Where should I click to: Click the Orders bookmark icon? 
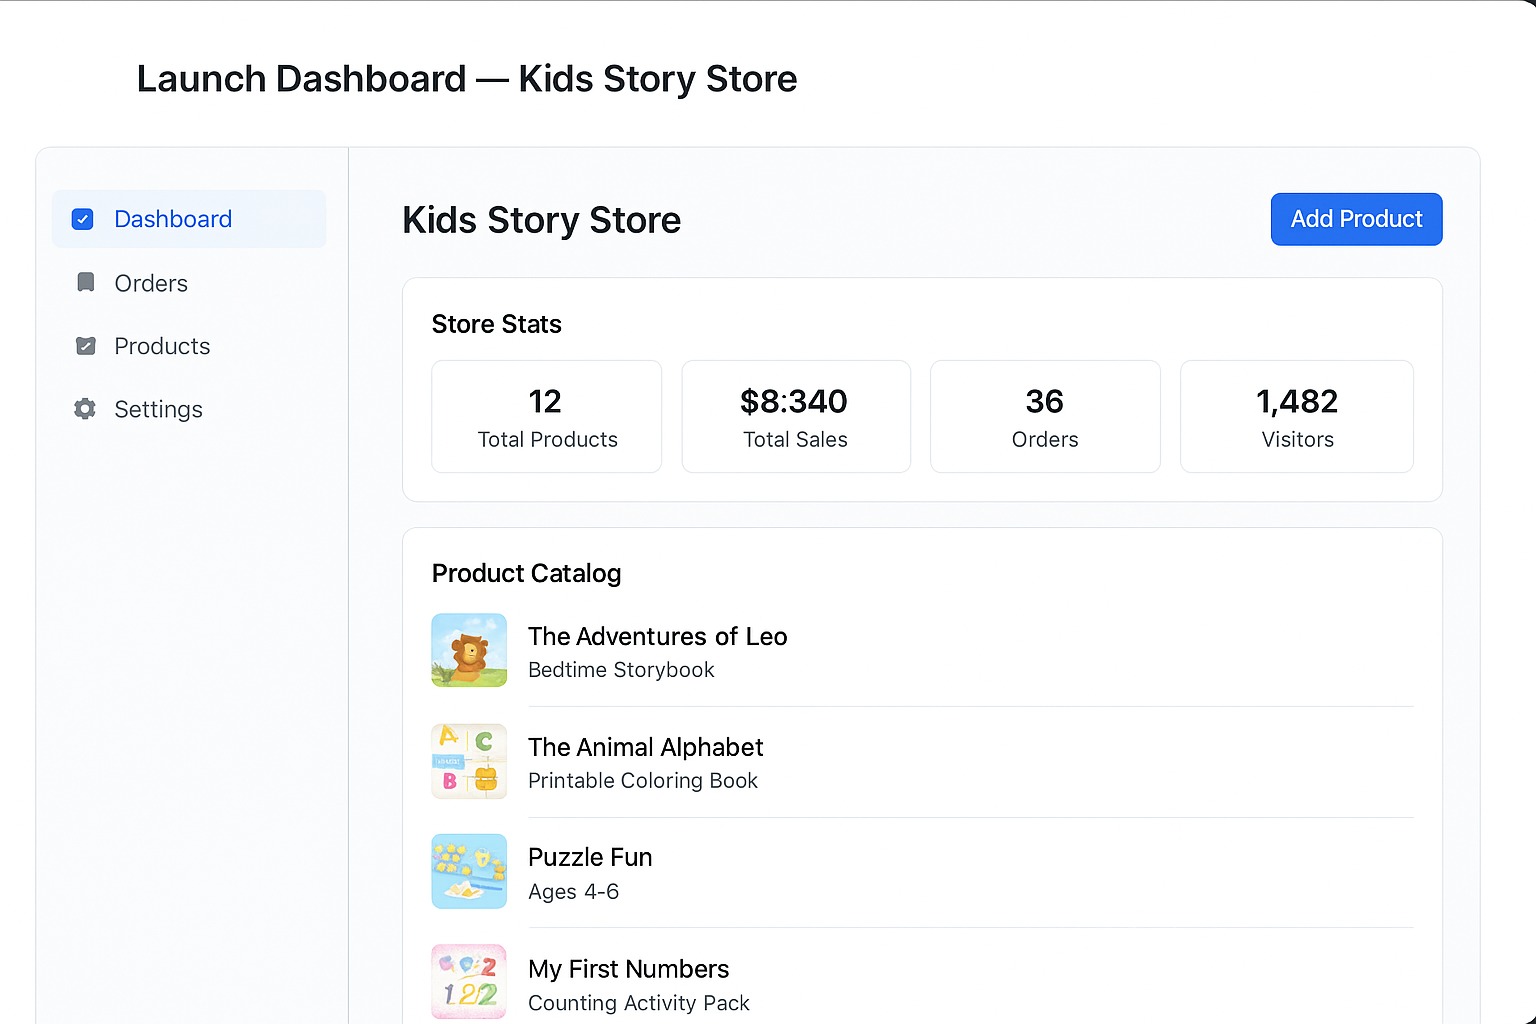coord(86,283)
